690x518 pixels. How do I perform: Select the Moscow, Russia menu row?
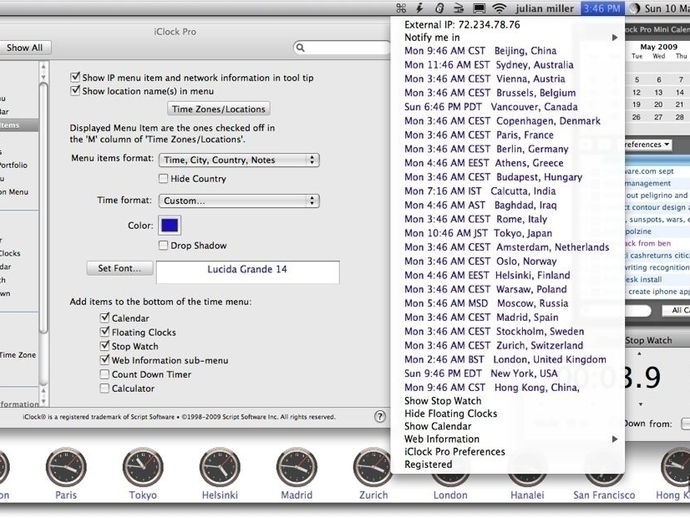(507, 303)
